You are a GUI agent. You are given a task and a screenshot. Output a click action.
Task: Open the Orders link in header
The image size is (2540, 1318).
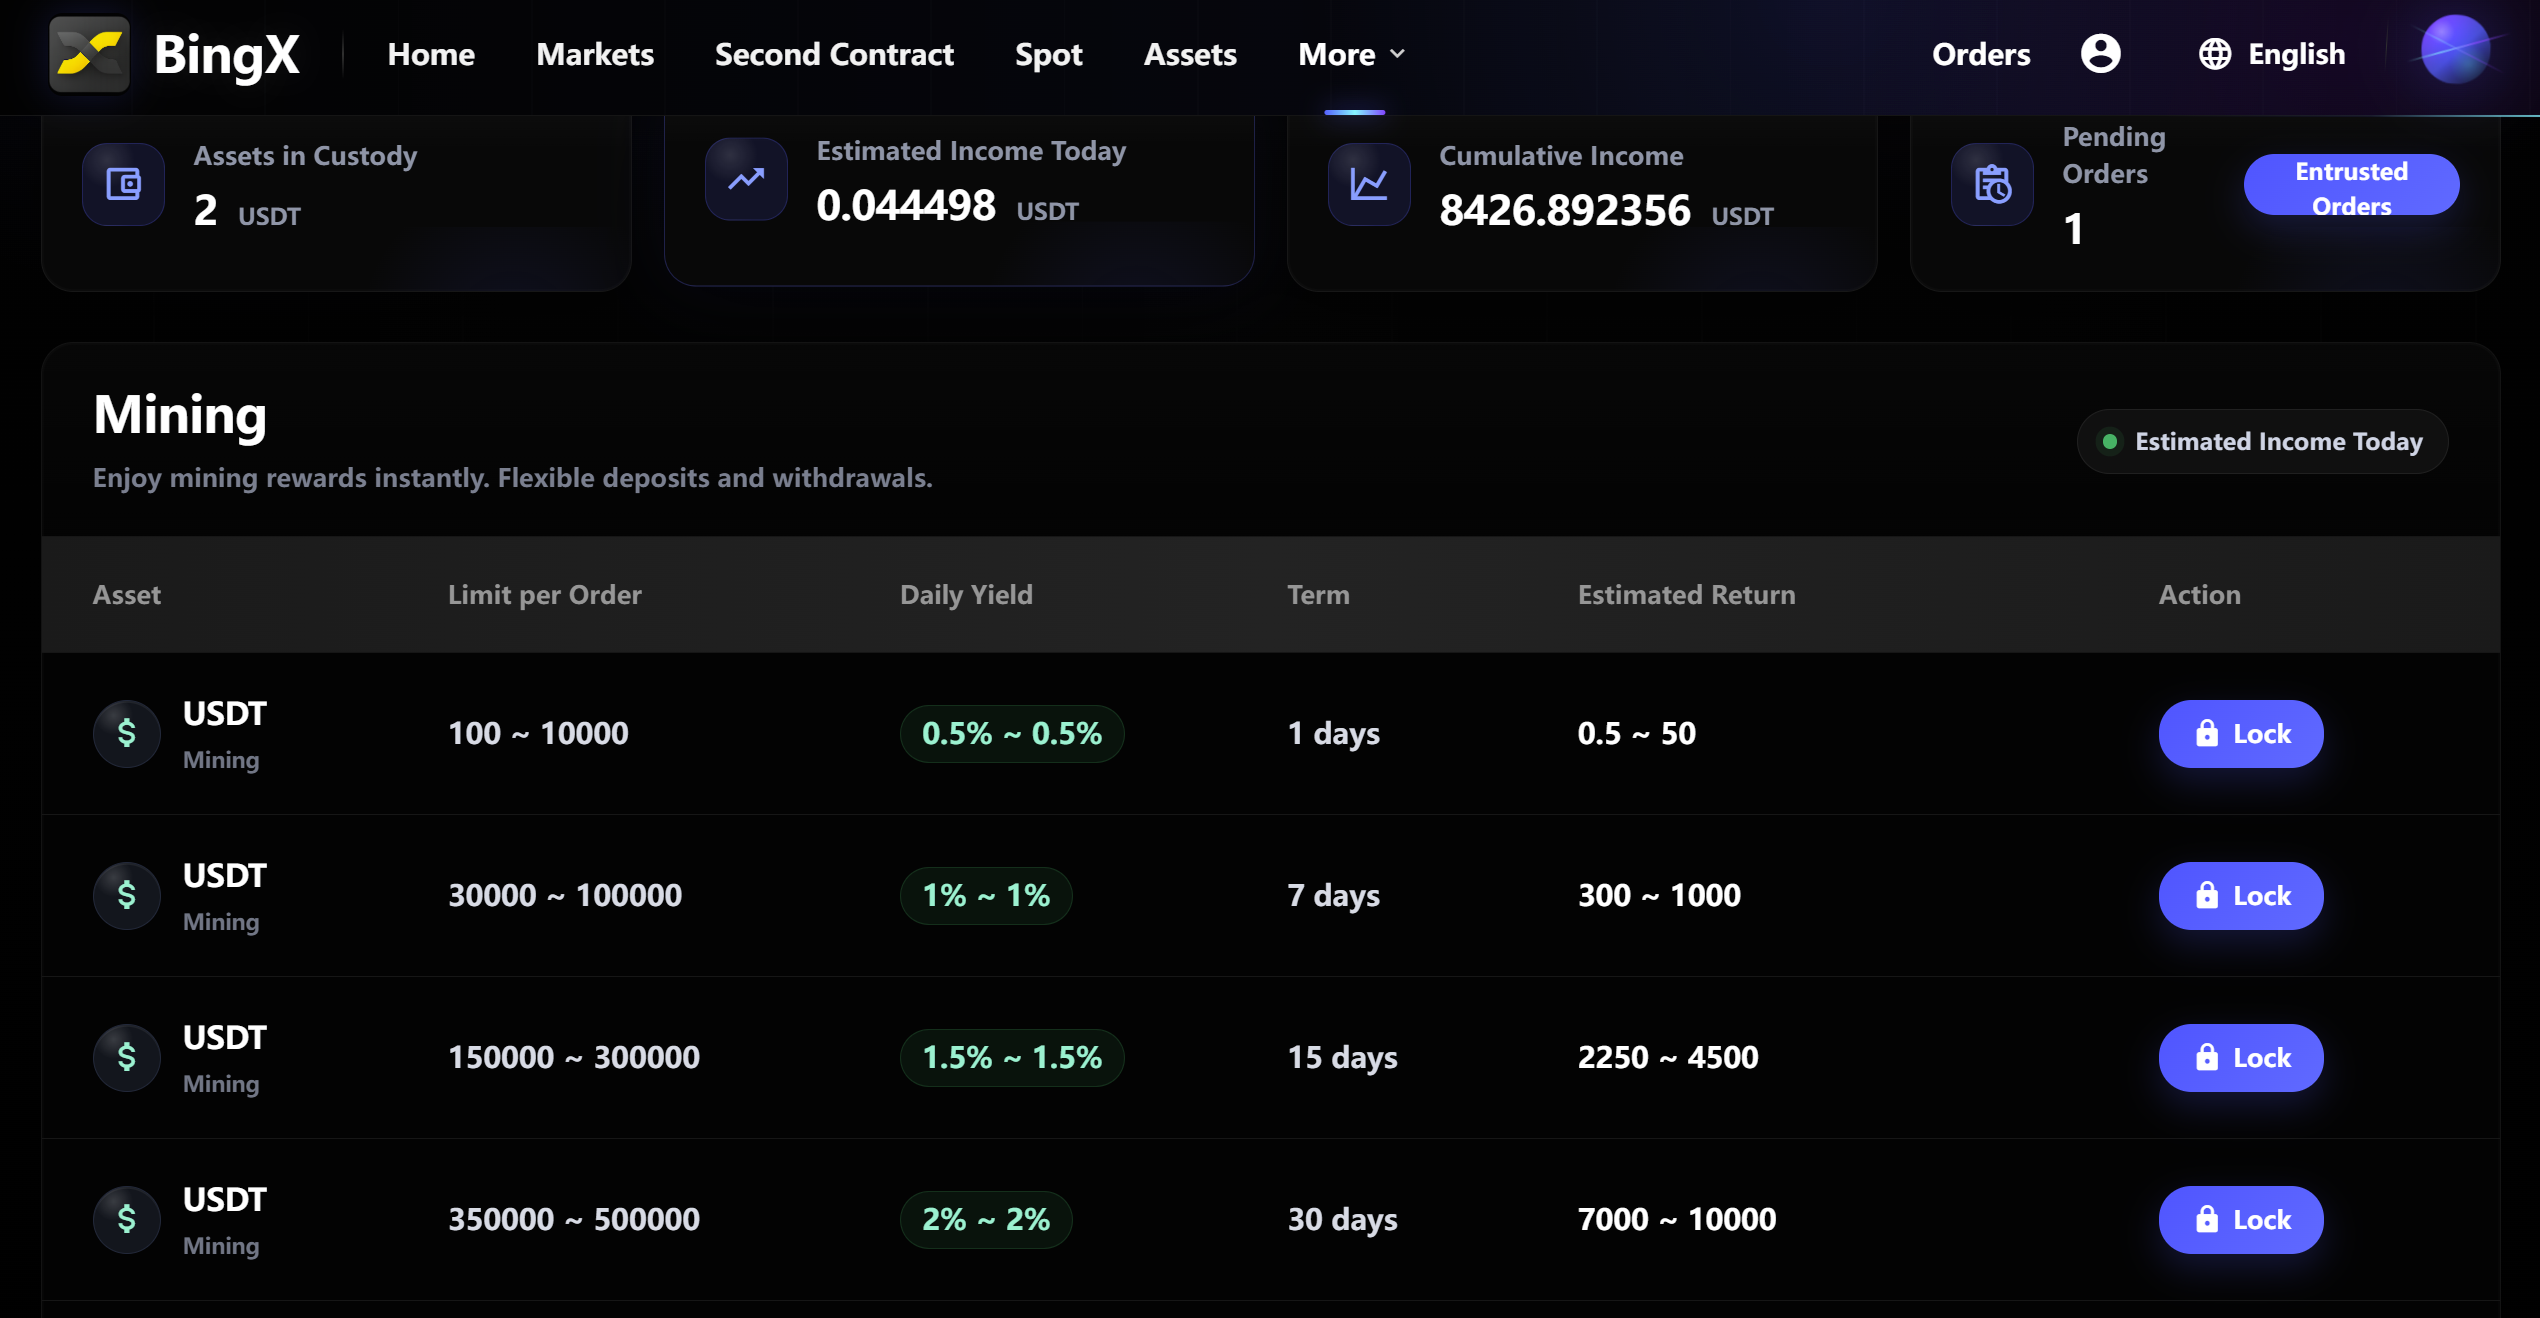point(1981,54)
